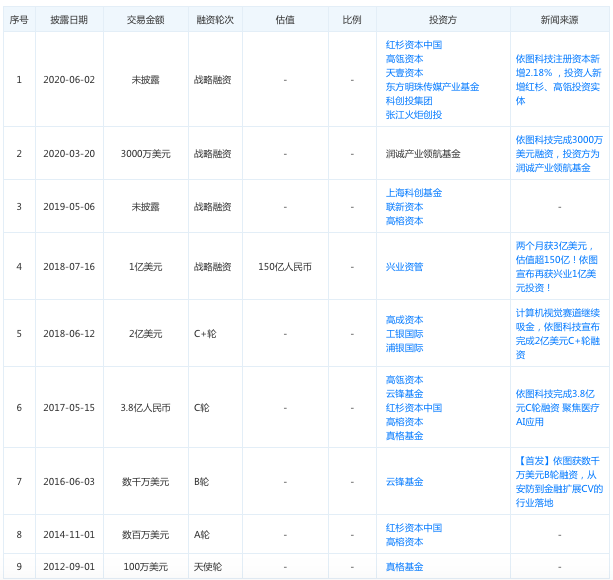Screen dimensions: 613x580
Task: Open the 东方明珠传媒产业基金 investor link
Action: 432,87
